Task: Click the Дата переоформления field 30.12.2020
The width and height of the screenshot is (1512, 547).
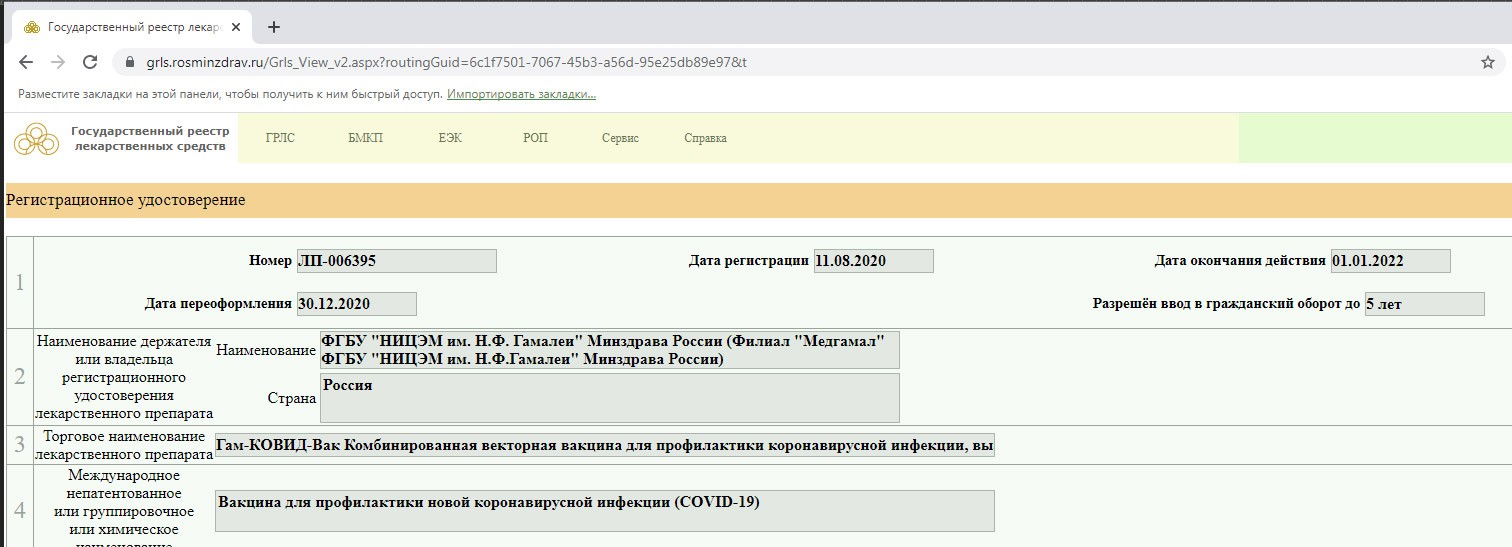Action: [x=356, y=304]
